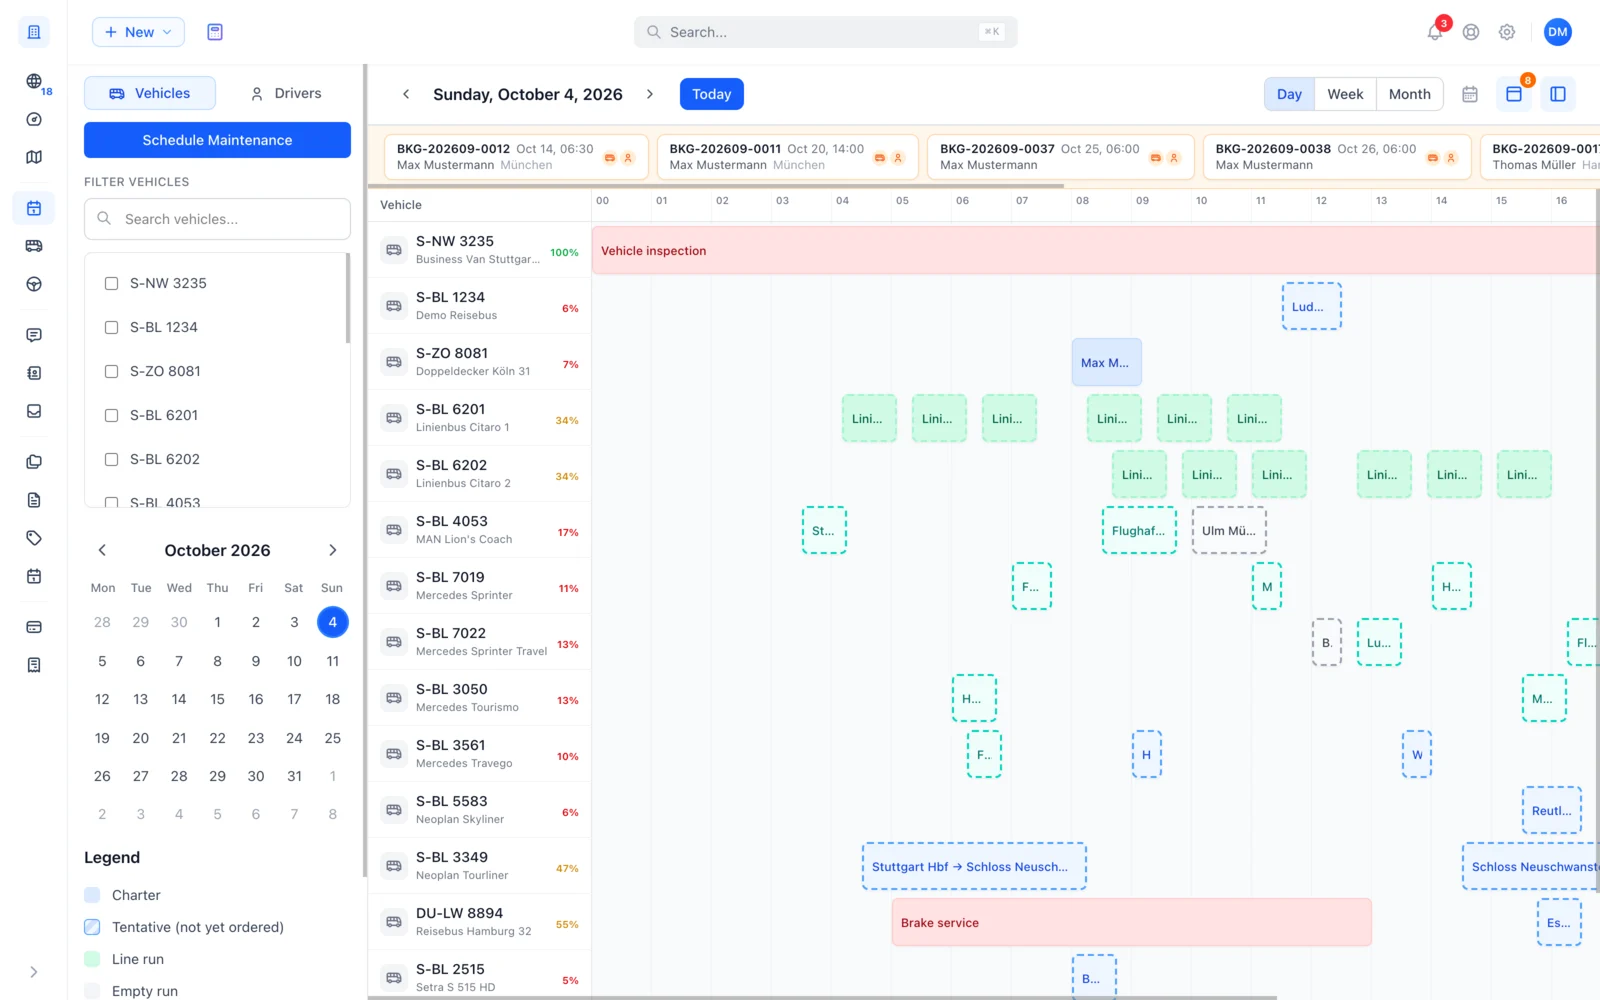The image size is (1600, 1000).
Task: Open booking card BKG-202609-0011
Action: [788, 157]
